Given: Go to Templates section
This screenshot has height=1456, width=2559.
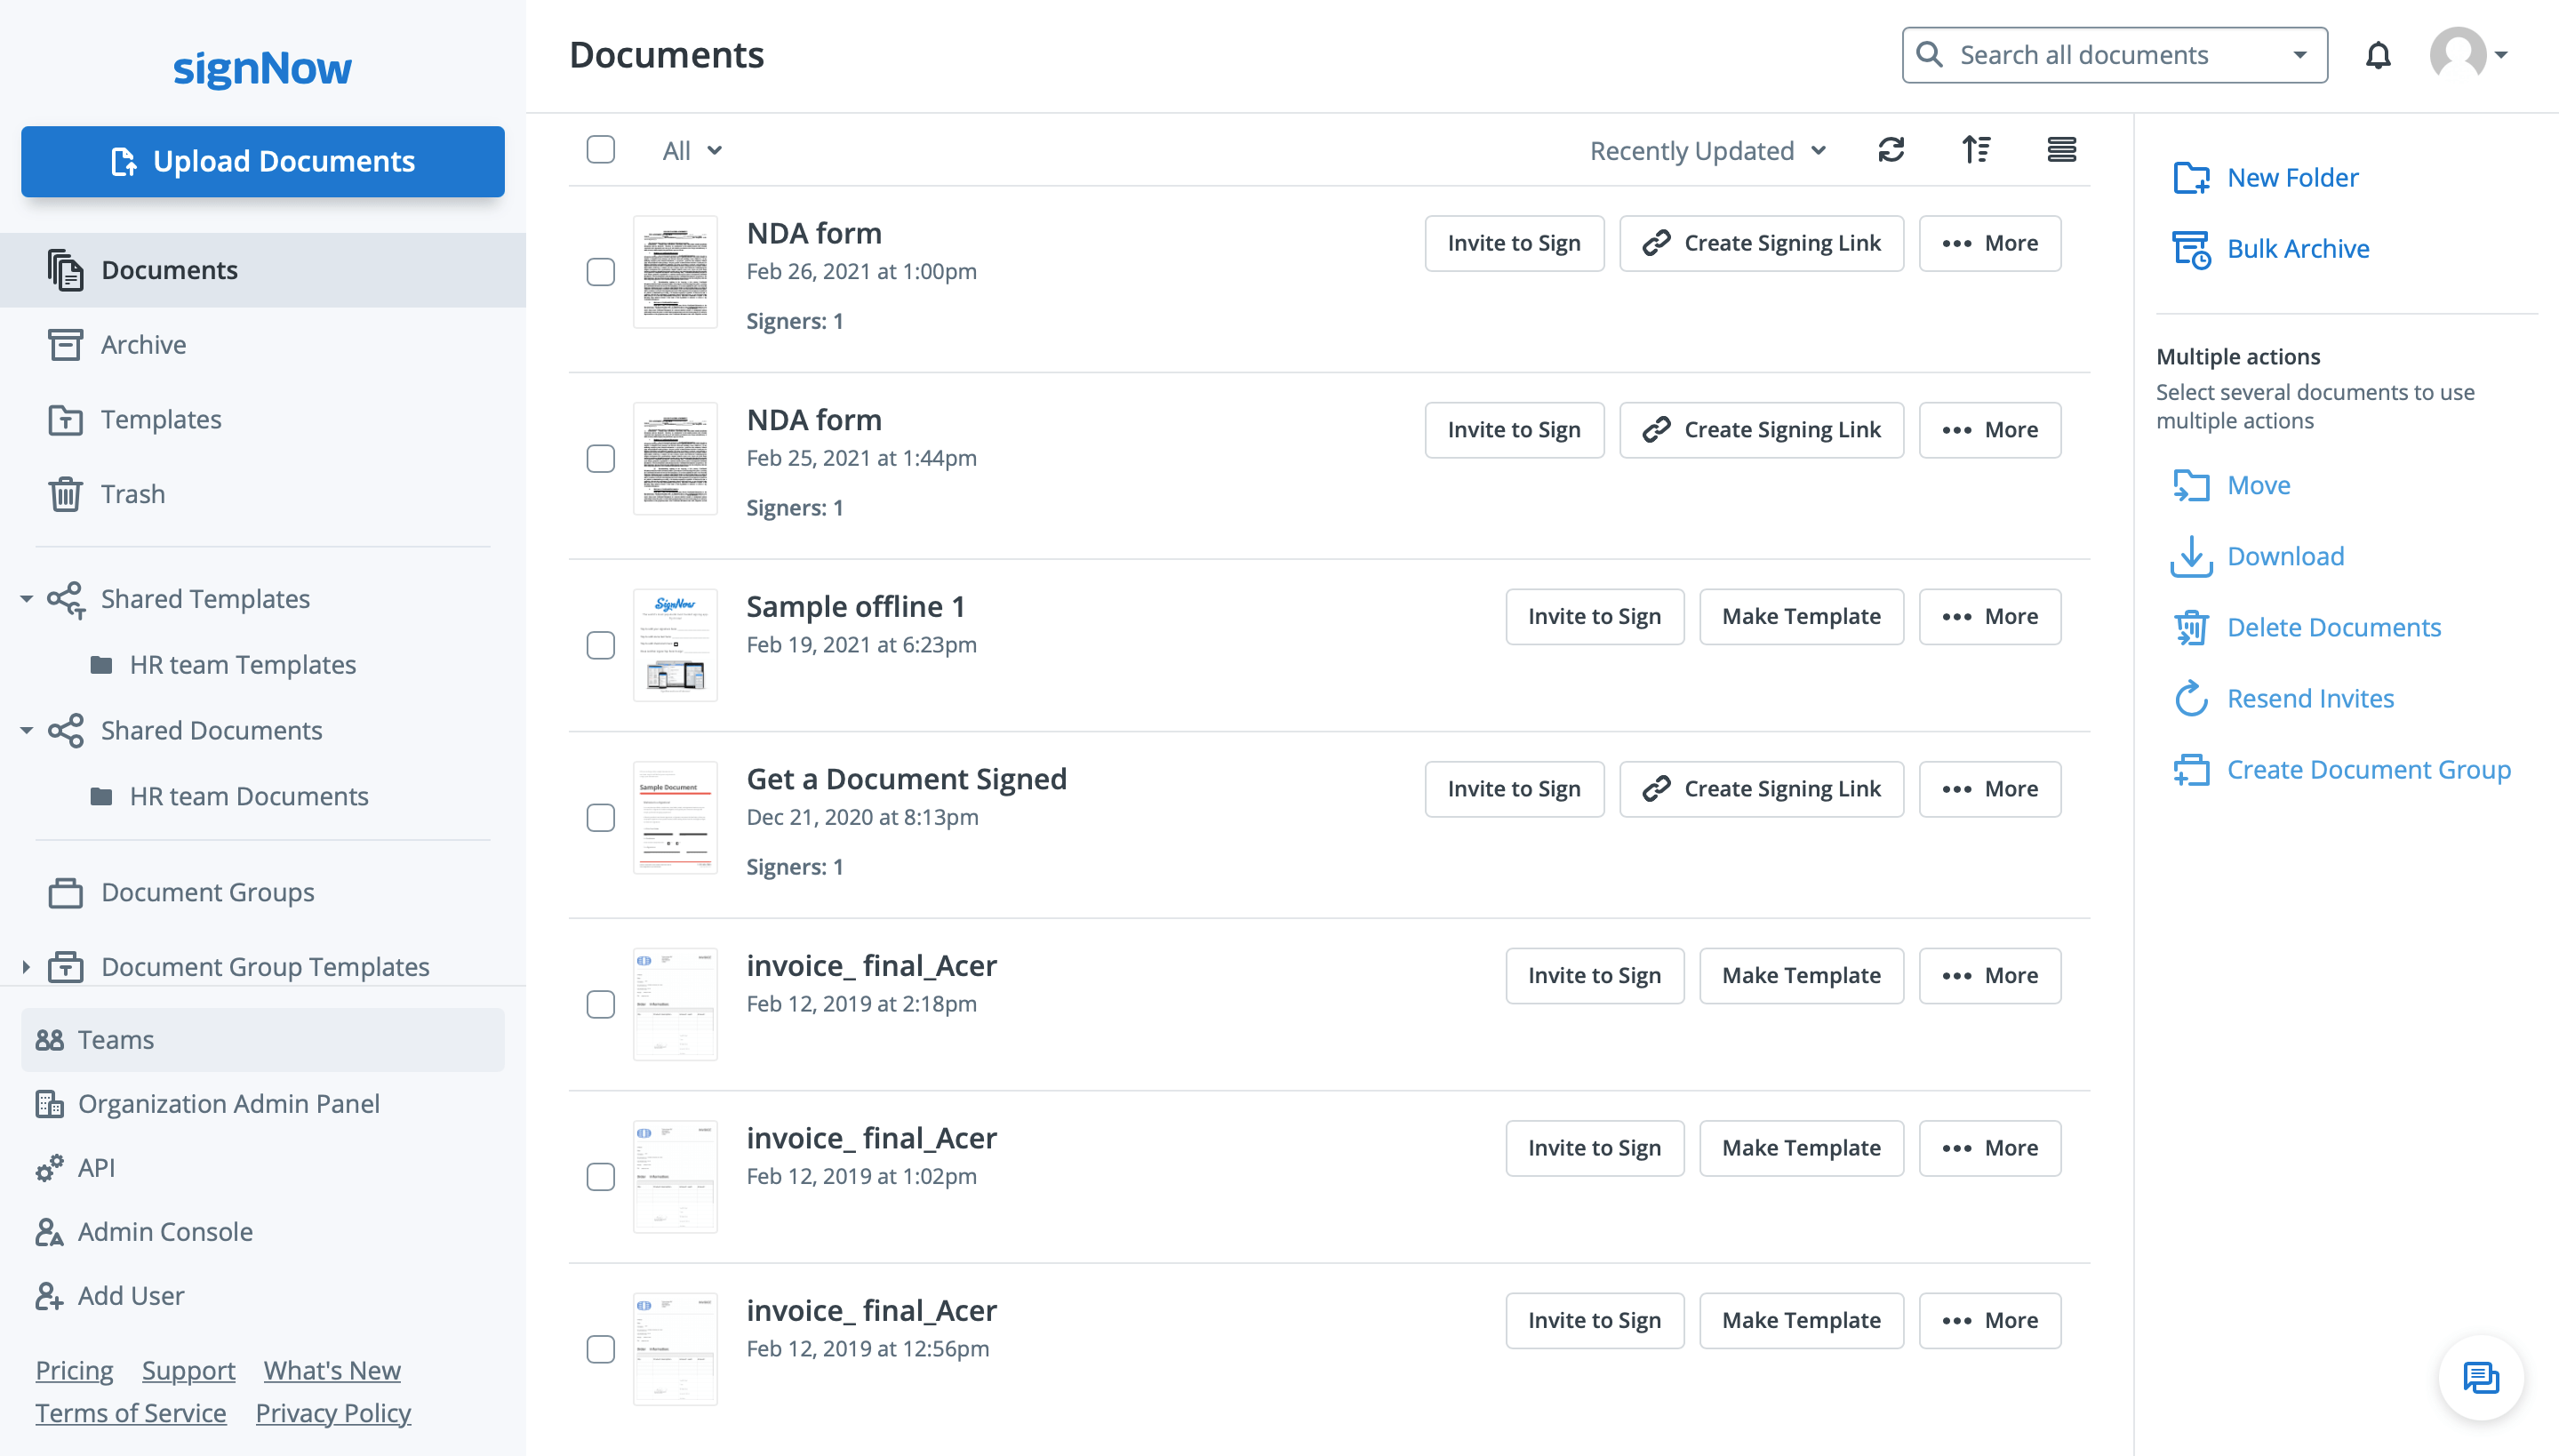Looking at the screenshot, I should pos(160,420).
